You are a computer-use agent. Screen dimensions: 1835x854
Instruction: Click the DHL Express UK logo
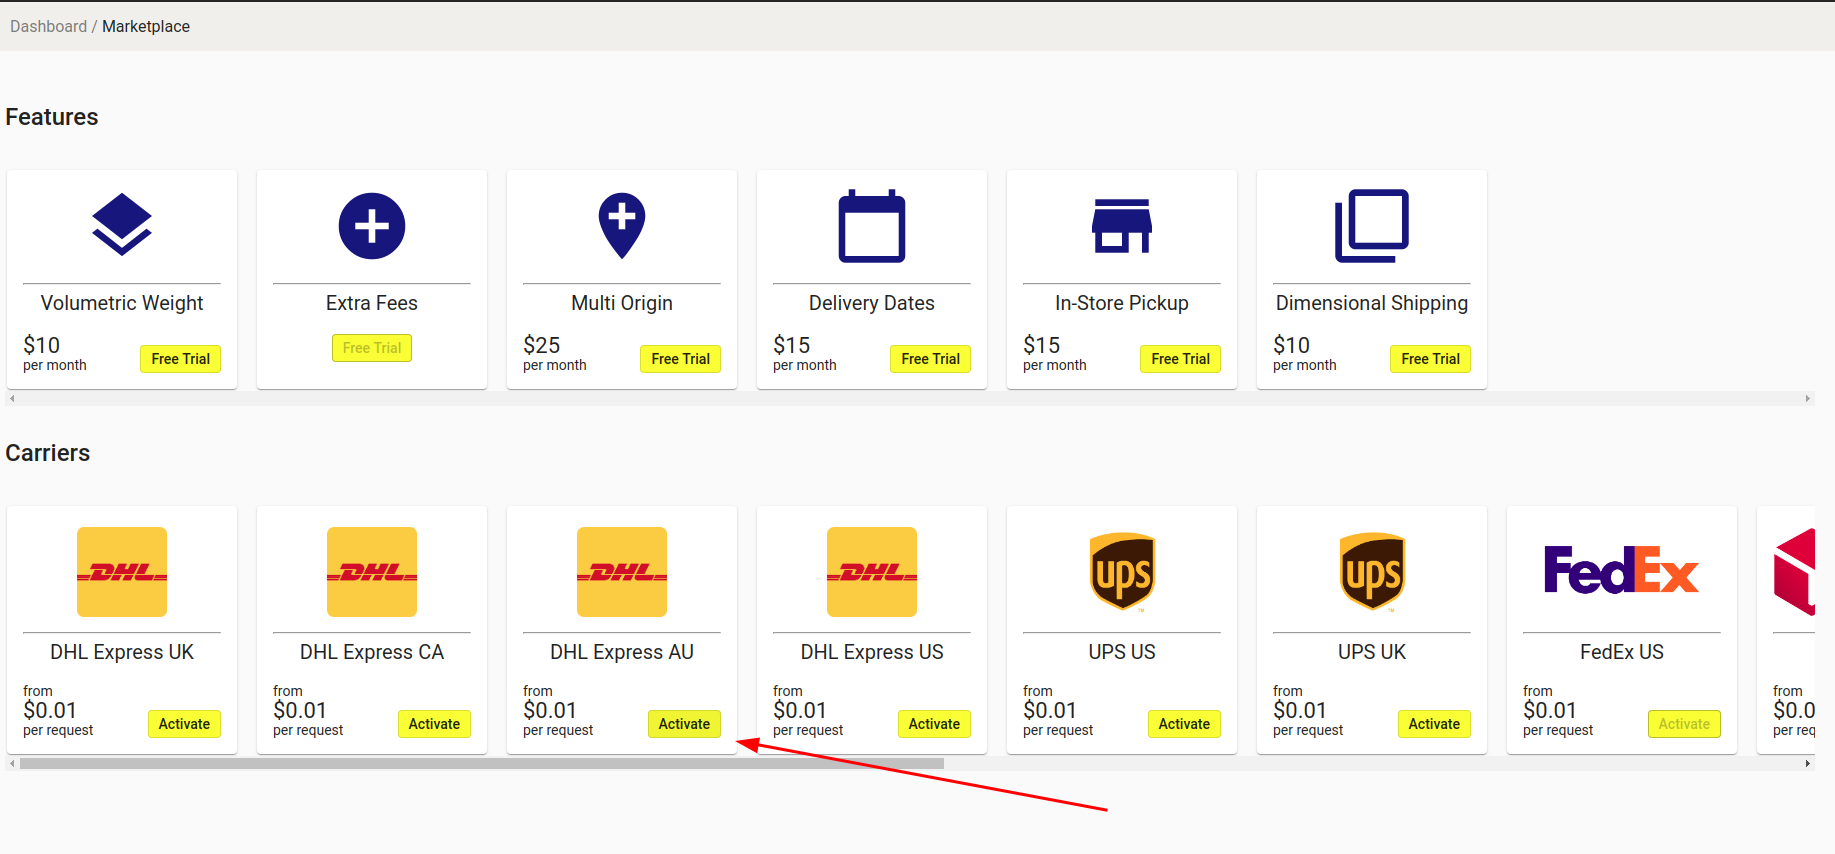(122, 572)
